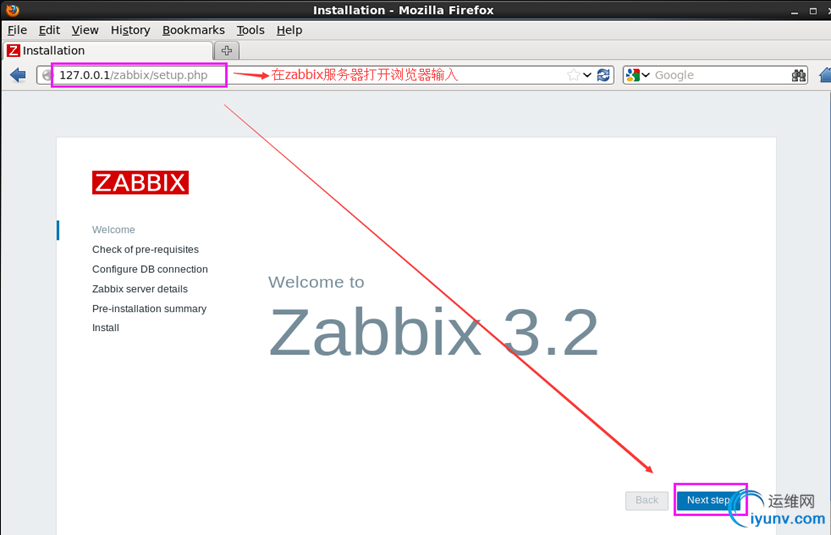
Task: Maximize the Firefox window
Action: (x=813, y=11)
